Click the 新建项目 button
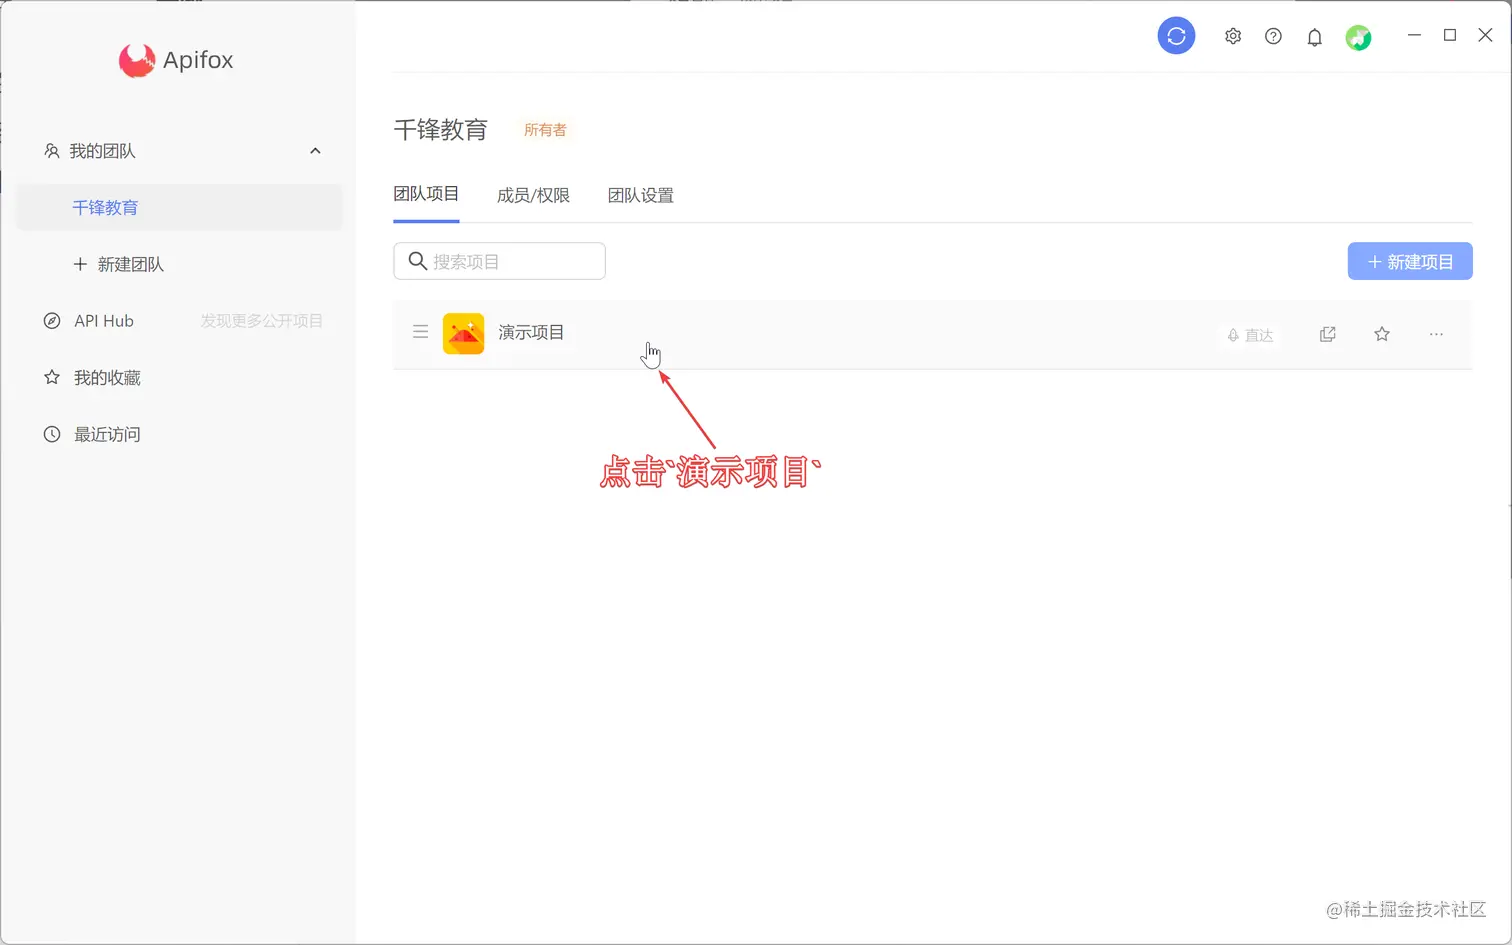The height and width of the screenshot is (945, 1512). (x=1410, y=261)
